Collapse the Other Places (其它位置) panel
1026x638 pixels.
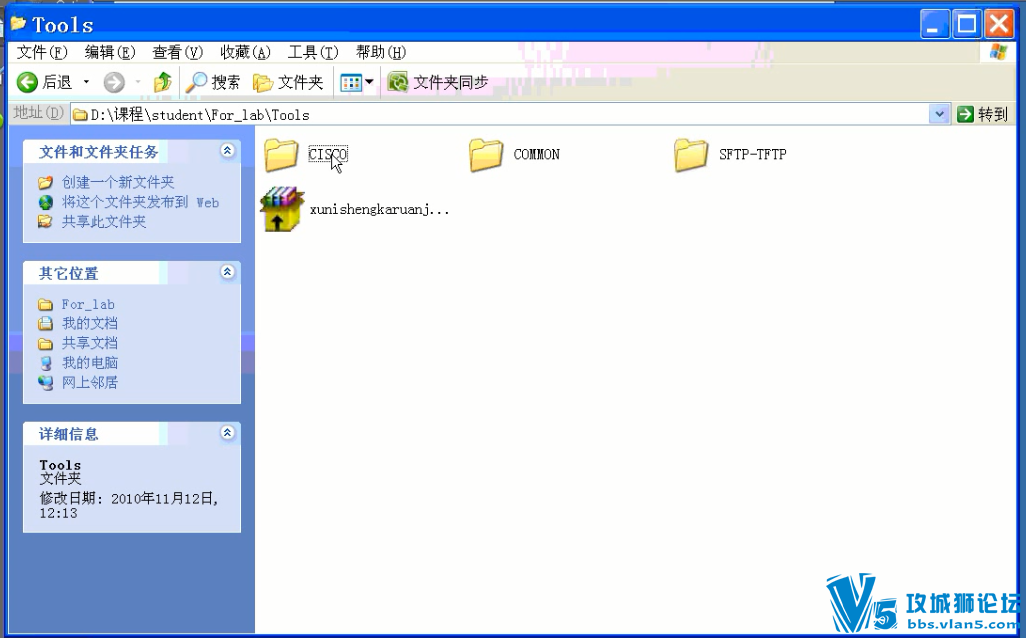click(x=227, y=272)
